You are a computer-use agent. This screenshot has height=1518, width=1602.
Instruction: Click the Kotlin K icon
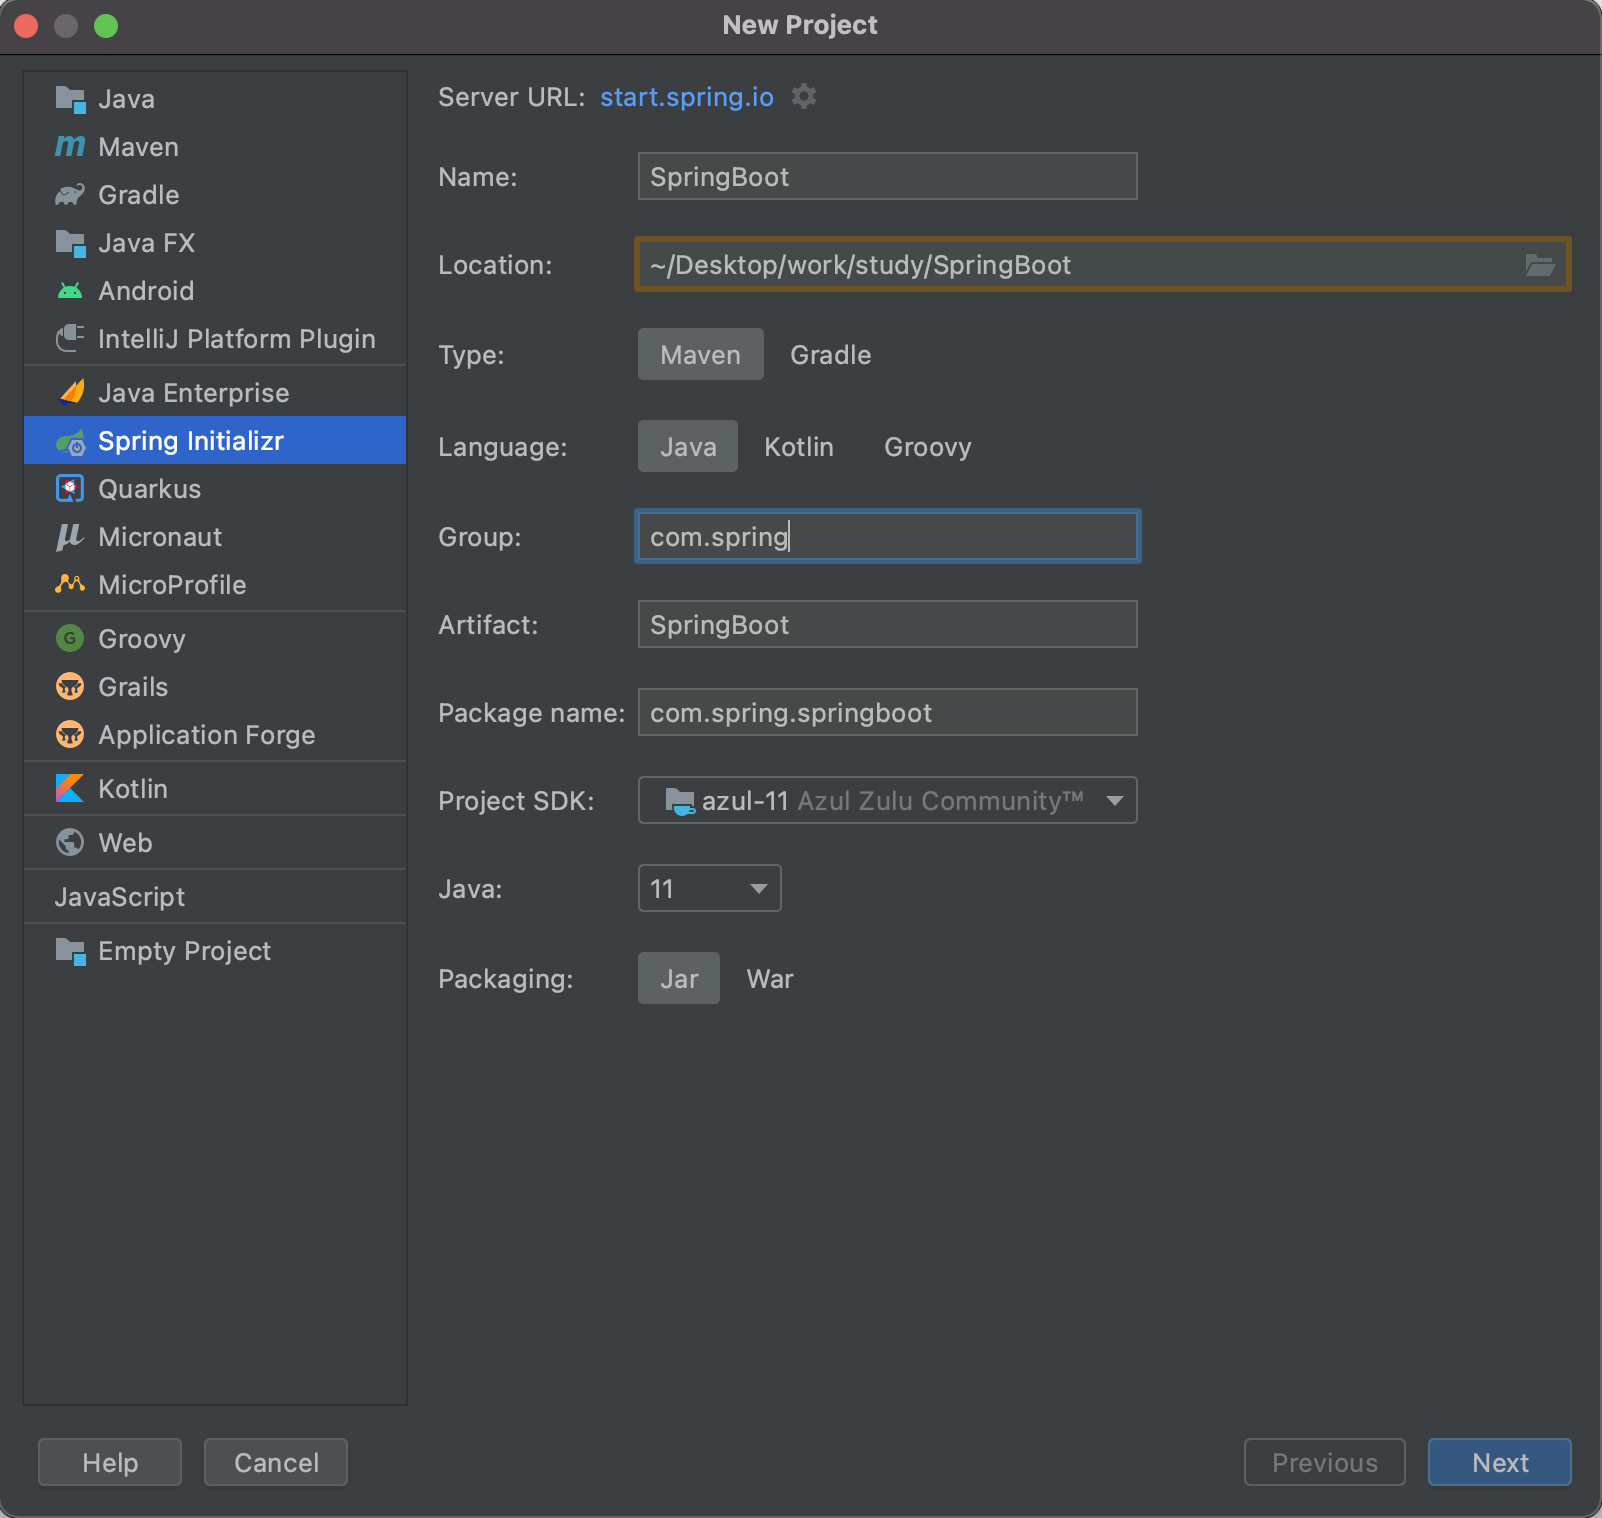click(70, 789)
